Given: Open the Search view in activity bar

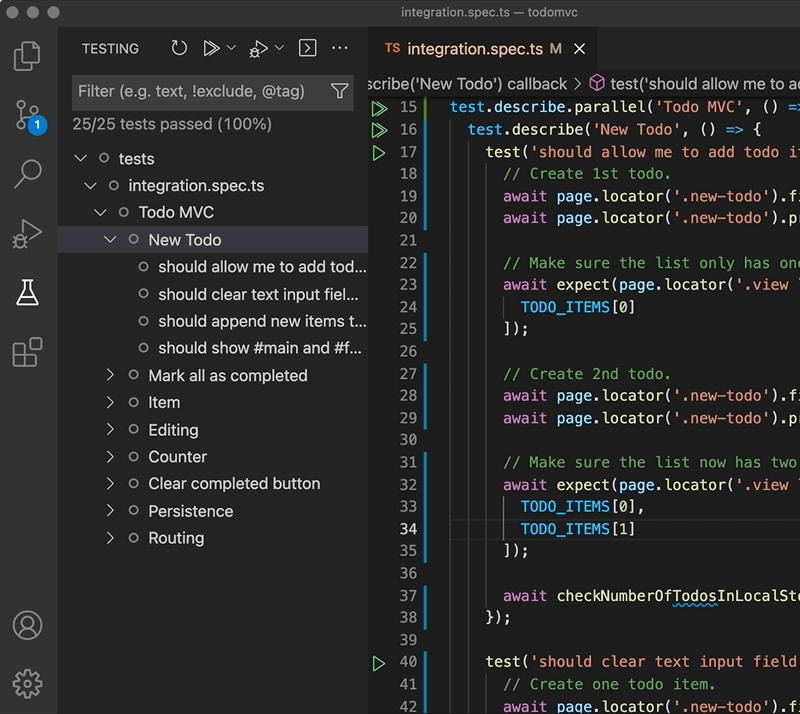Looking at the screenshot, I should point(28,174).
